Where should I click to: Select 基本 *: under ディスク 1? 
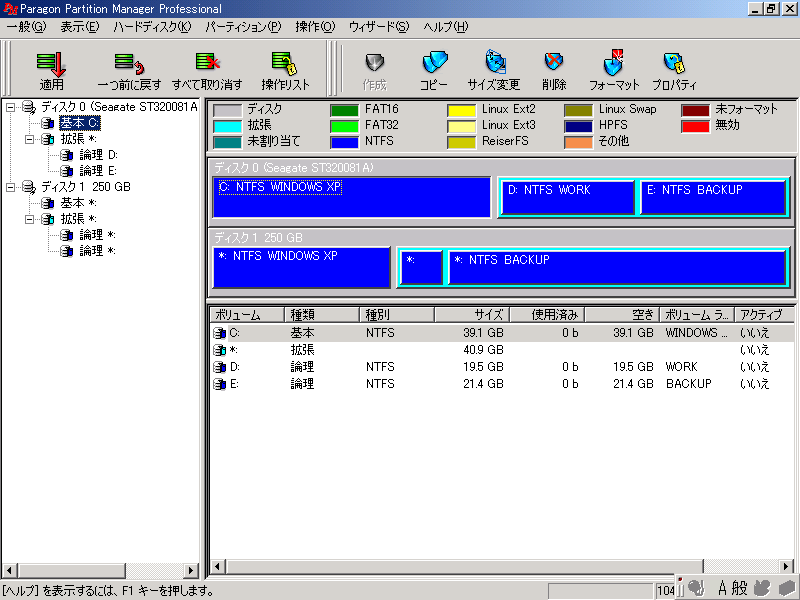pos(79,203)
